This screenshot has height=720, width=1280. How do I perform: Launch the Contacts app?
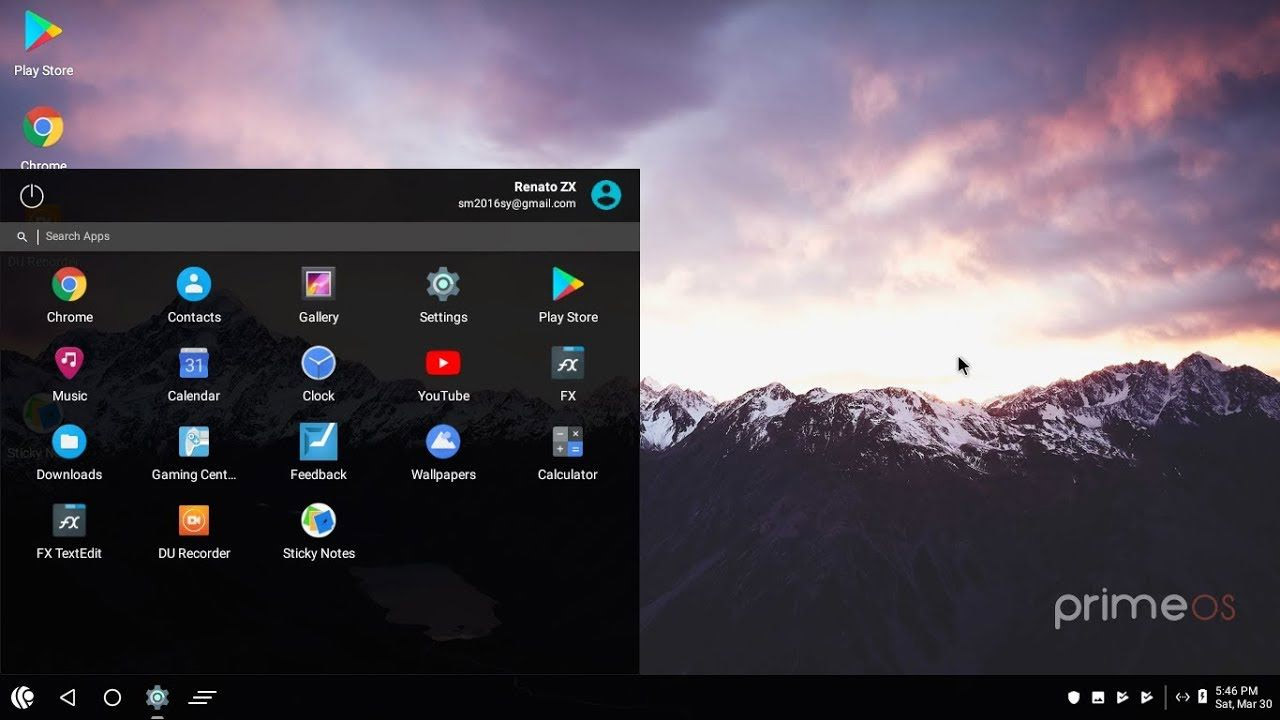point(194,295)
